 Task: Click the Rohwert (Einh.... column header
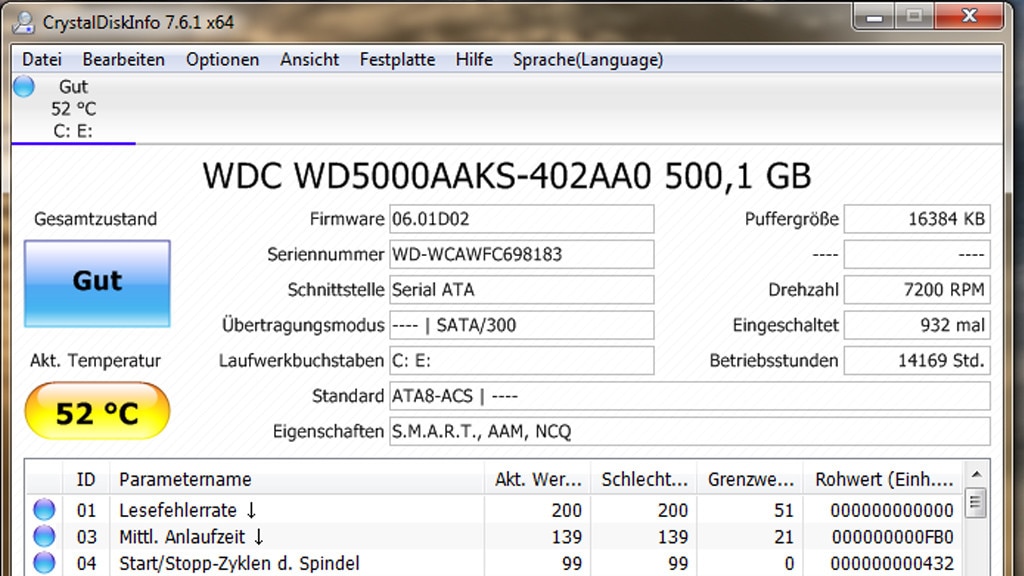[883, 479]
